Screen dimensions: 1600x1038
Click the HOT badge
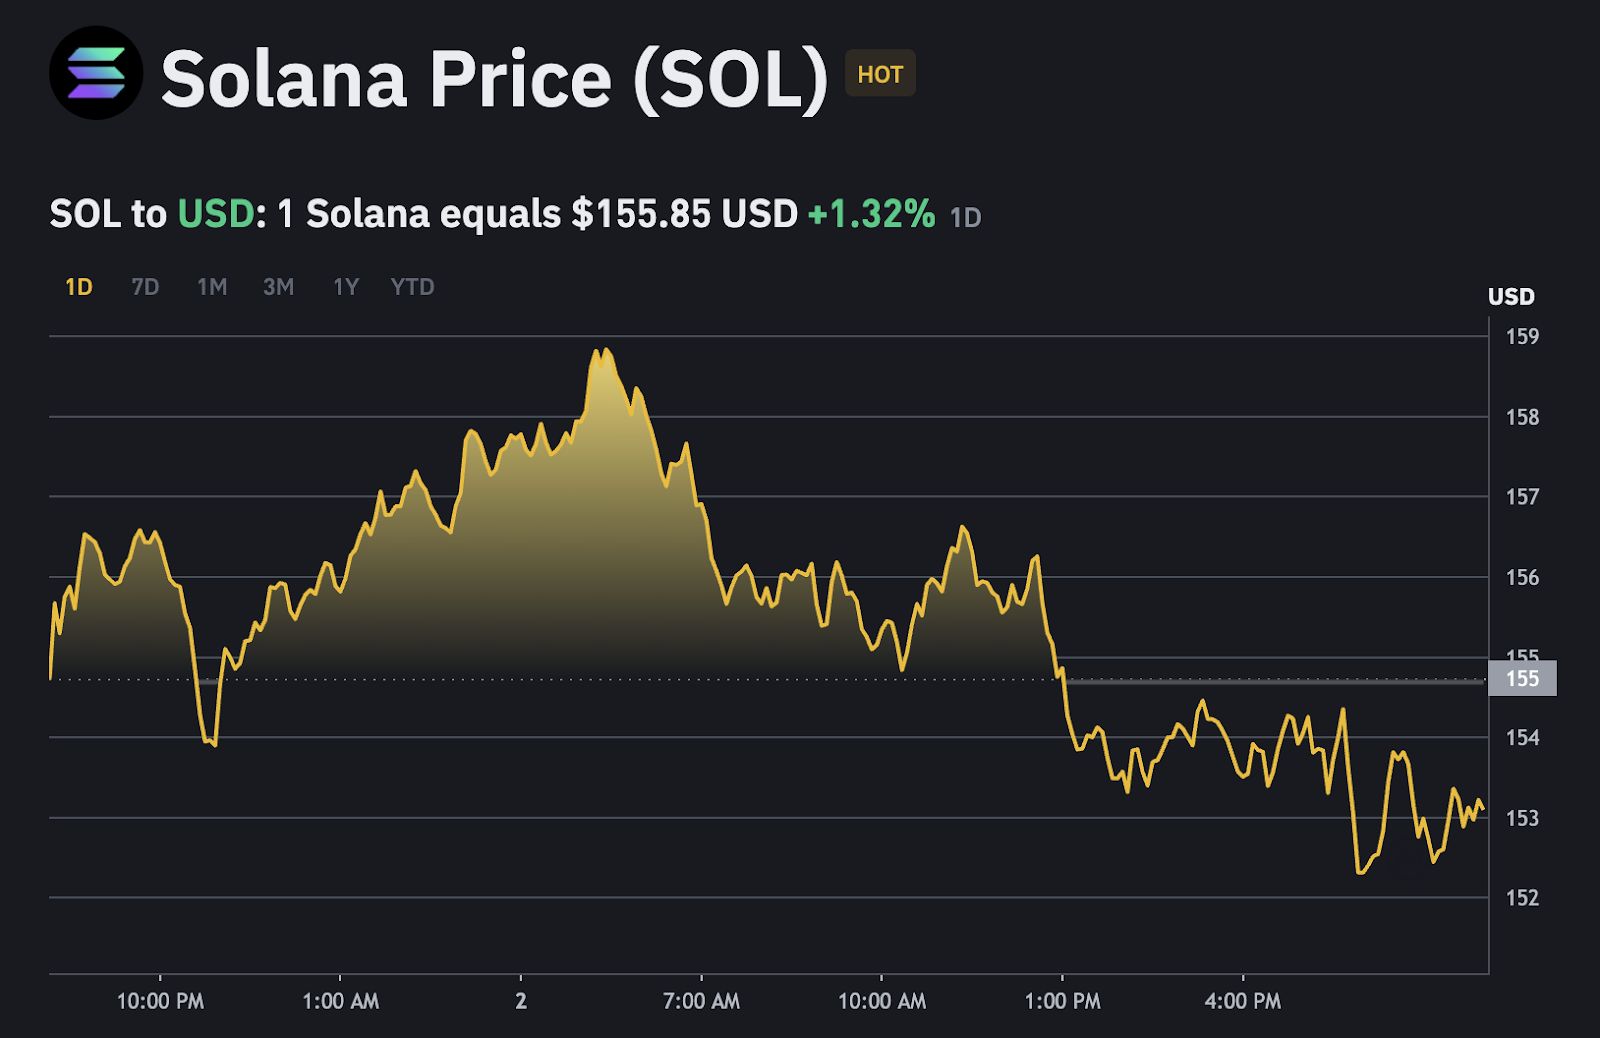pos(880,74)
